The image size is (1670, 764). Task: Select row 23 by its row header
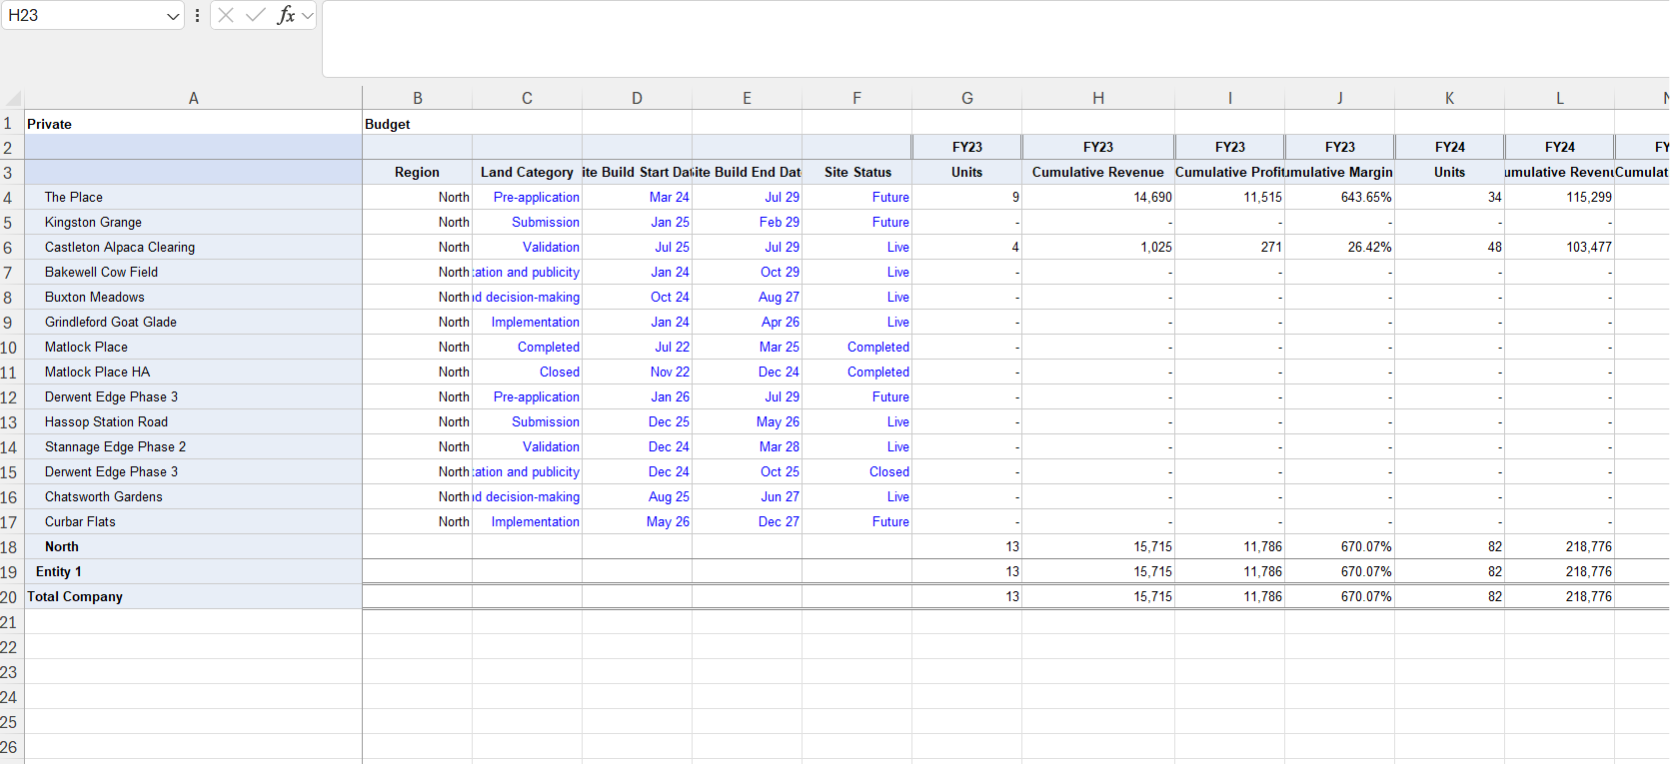pos(11,672)
